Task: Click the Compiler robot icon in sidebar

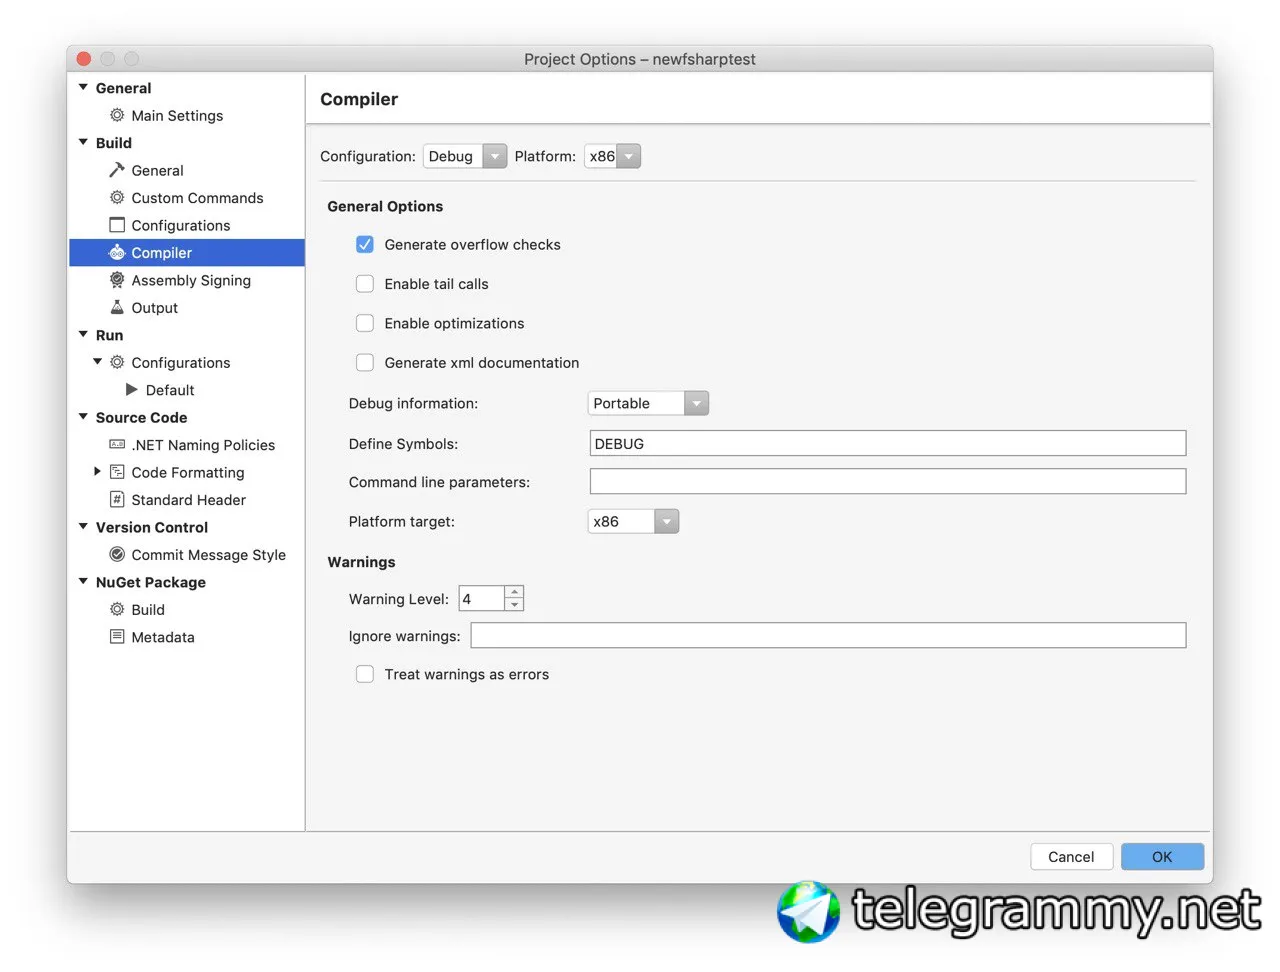Action: point(117,252)
